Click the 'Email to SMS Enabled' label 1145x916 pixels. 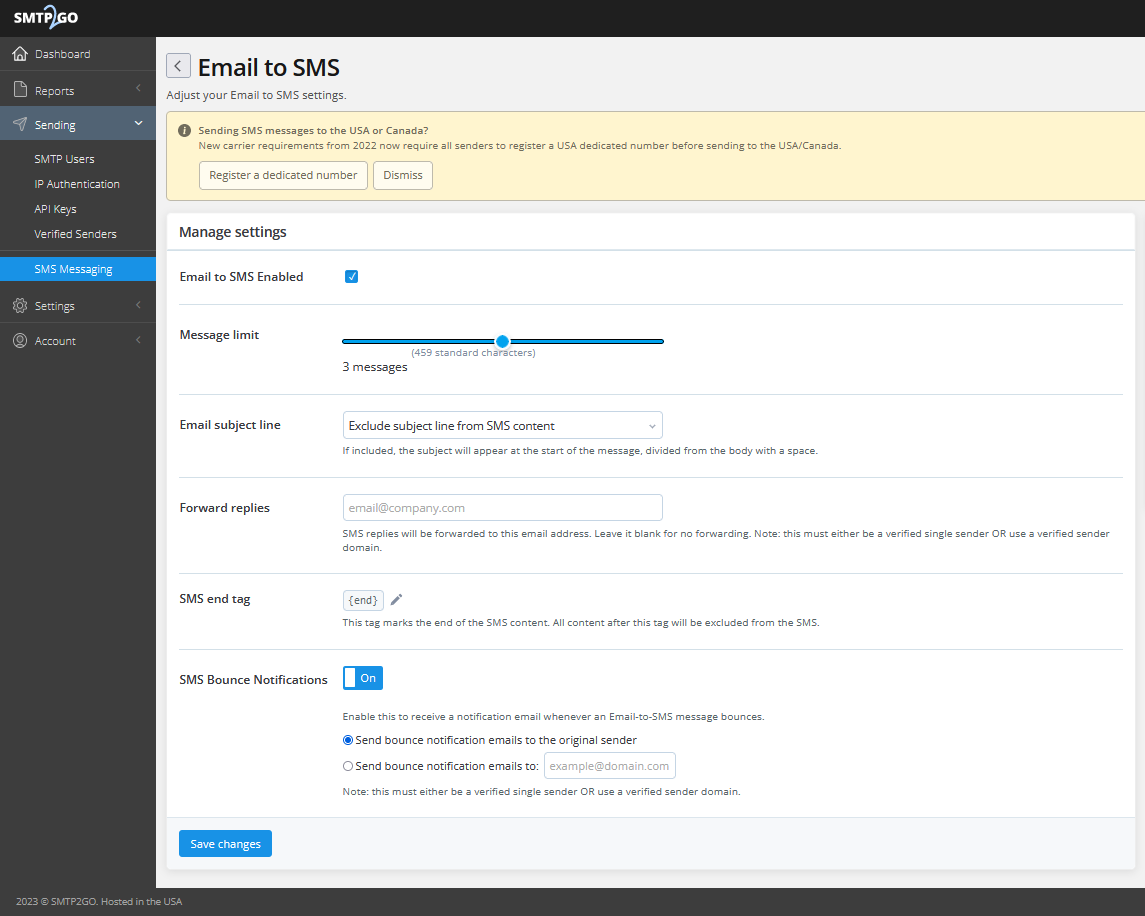[x=242, y=277]
